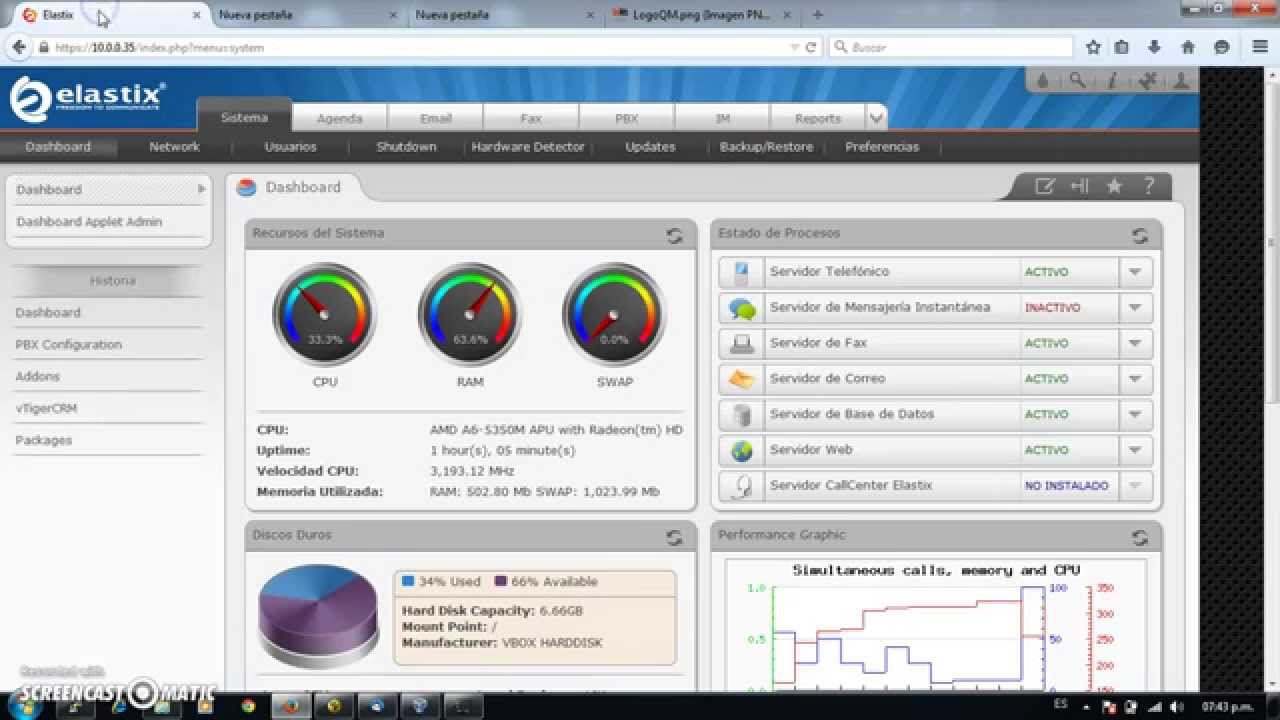Open PBX Configuration from Historia
The height and width of the screenshot is (720, 1280).
[68, 344]
